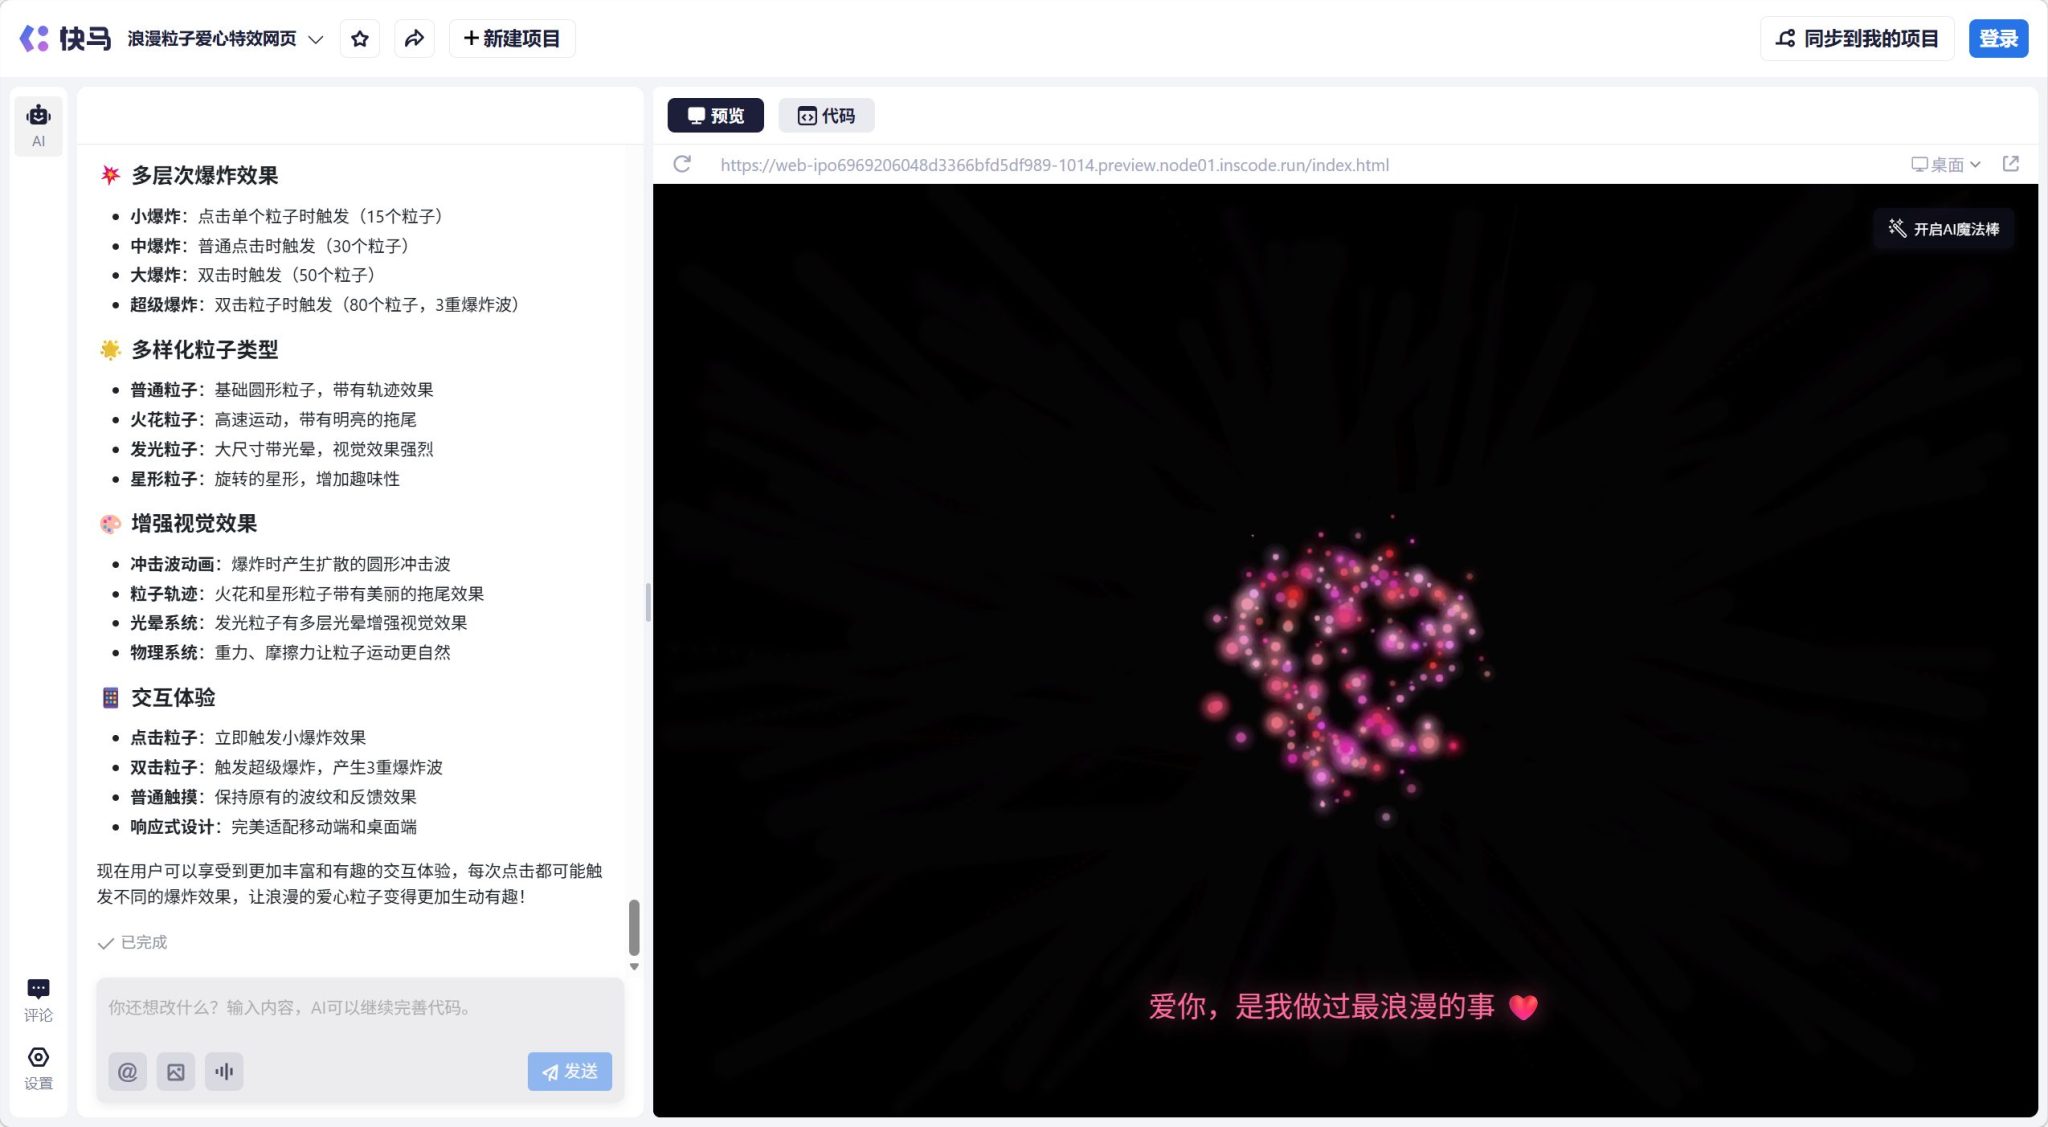Image resolution: width=2048 pixels, height=1127 pixels.
Task: Open the preview in a new tab
Action: [x=2011, y=164]
